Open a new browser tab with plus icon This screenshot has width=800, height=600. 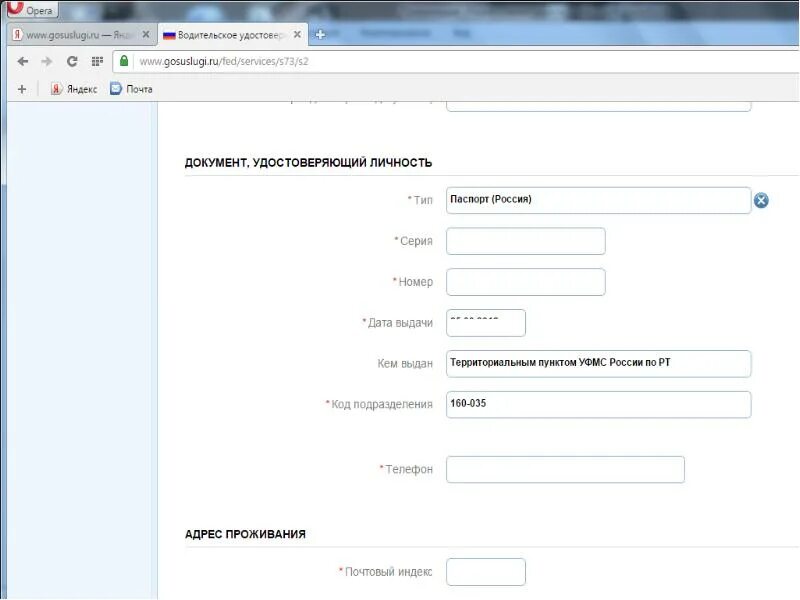tap(320, 35)
